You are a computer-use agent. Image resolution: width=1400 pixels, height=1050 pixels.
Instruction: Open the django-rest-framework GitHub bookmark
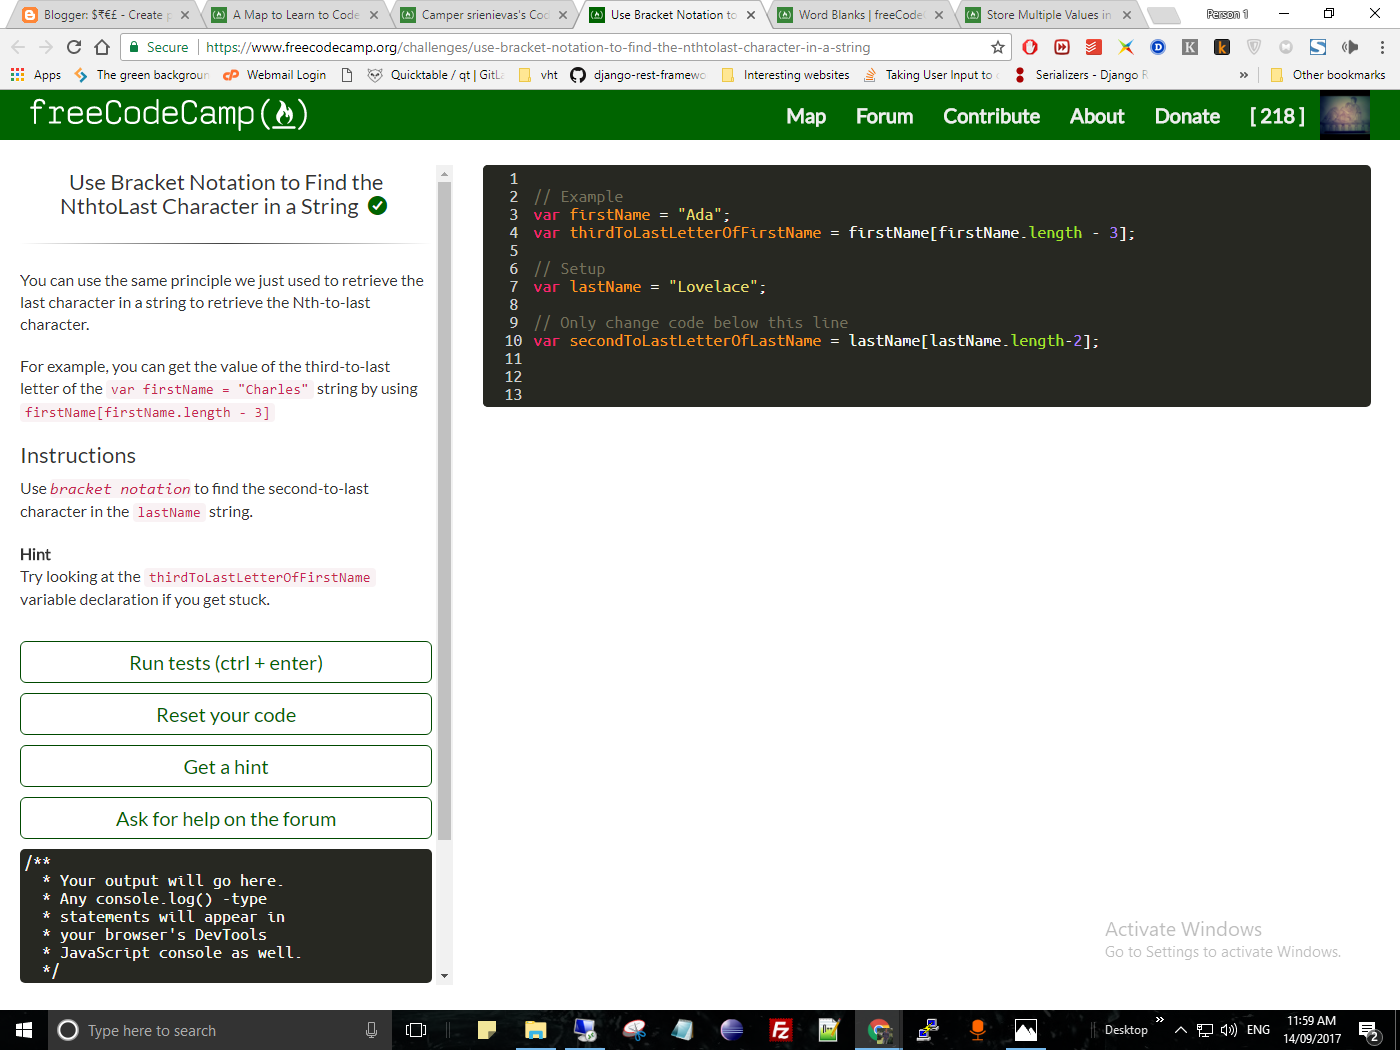pyautogui.click(x=638, y=75)
